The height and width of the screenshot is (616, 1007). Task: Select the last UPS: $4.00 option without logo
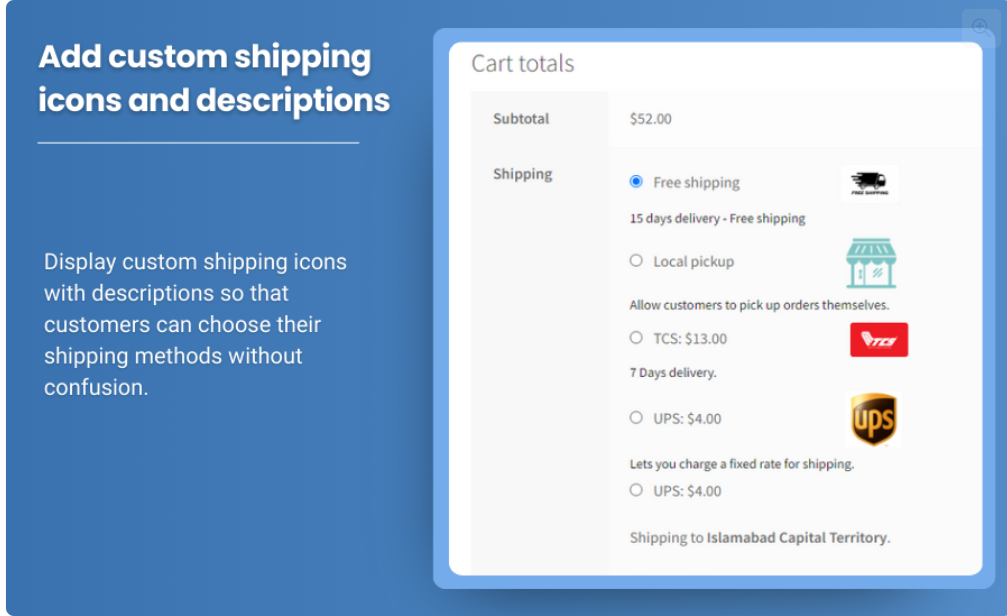(x=636, y=490)
